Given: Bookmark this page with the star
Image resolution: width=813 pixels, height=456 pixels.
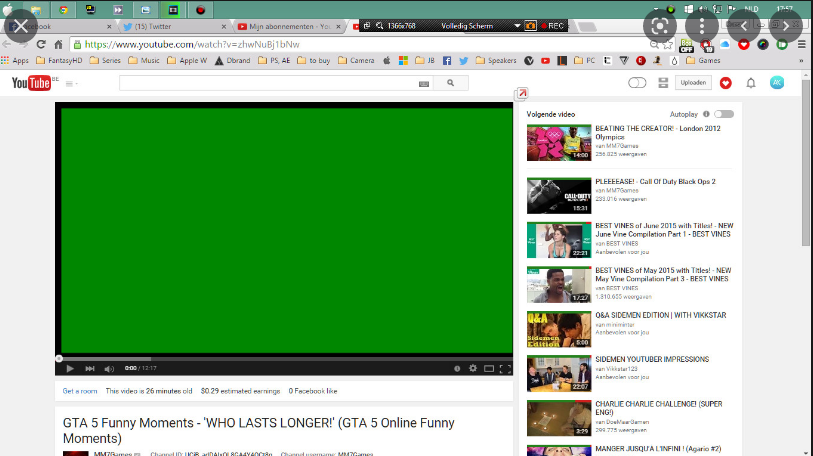Looking at the screenshot, I should coord(668,45).
